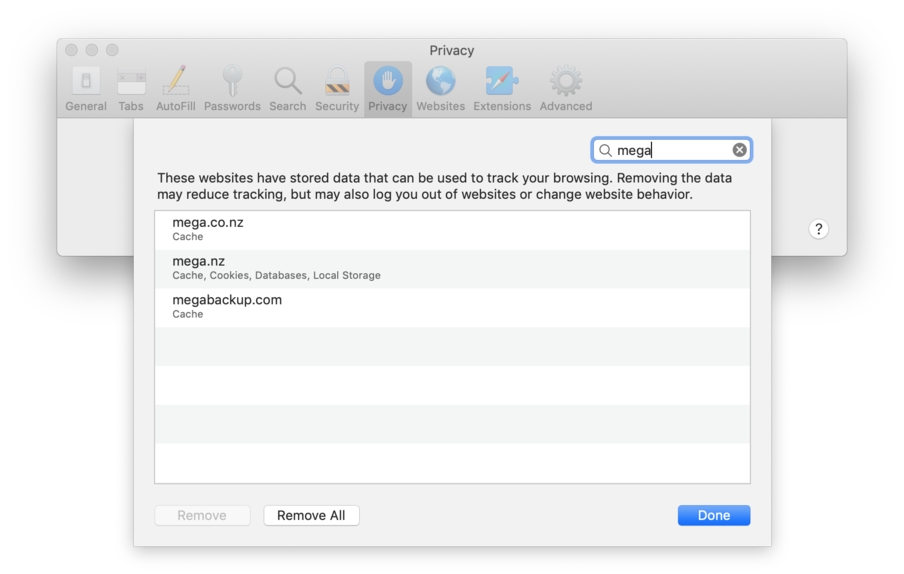Open the Websites preferences pane

click(440, 89)
